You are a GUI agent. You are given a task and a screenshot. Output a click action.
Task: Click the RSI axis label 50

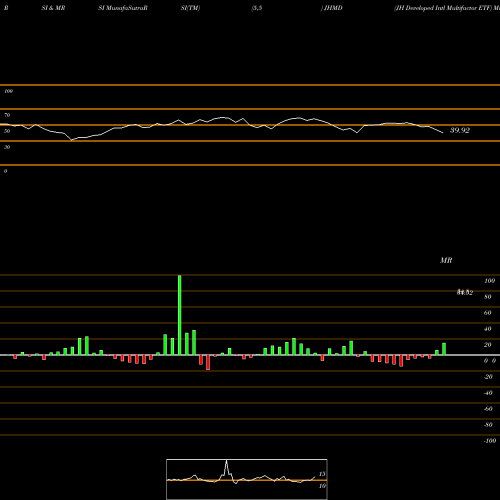(x=7, y=131)
